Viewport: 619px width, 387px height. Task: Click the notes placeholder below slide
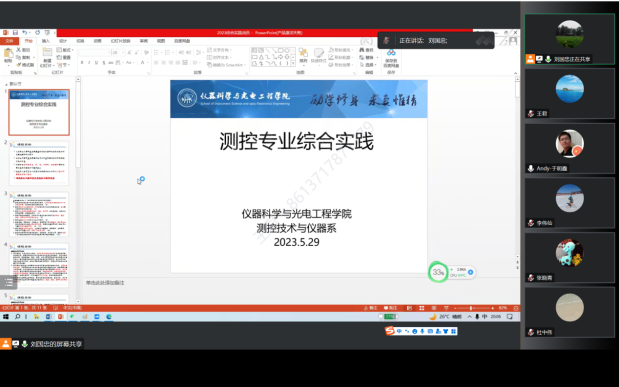(105, 283)
